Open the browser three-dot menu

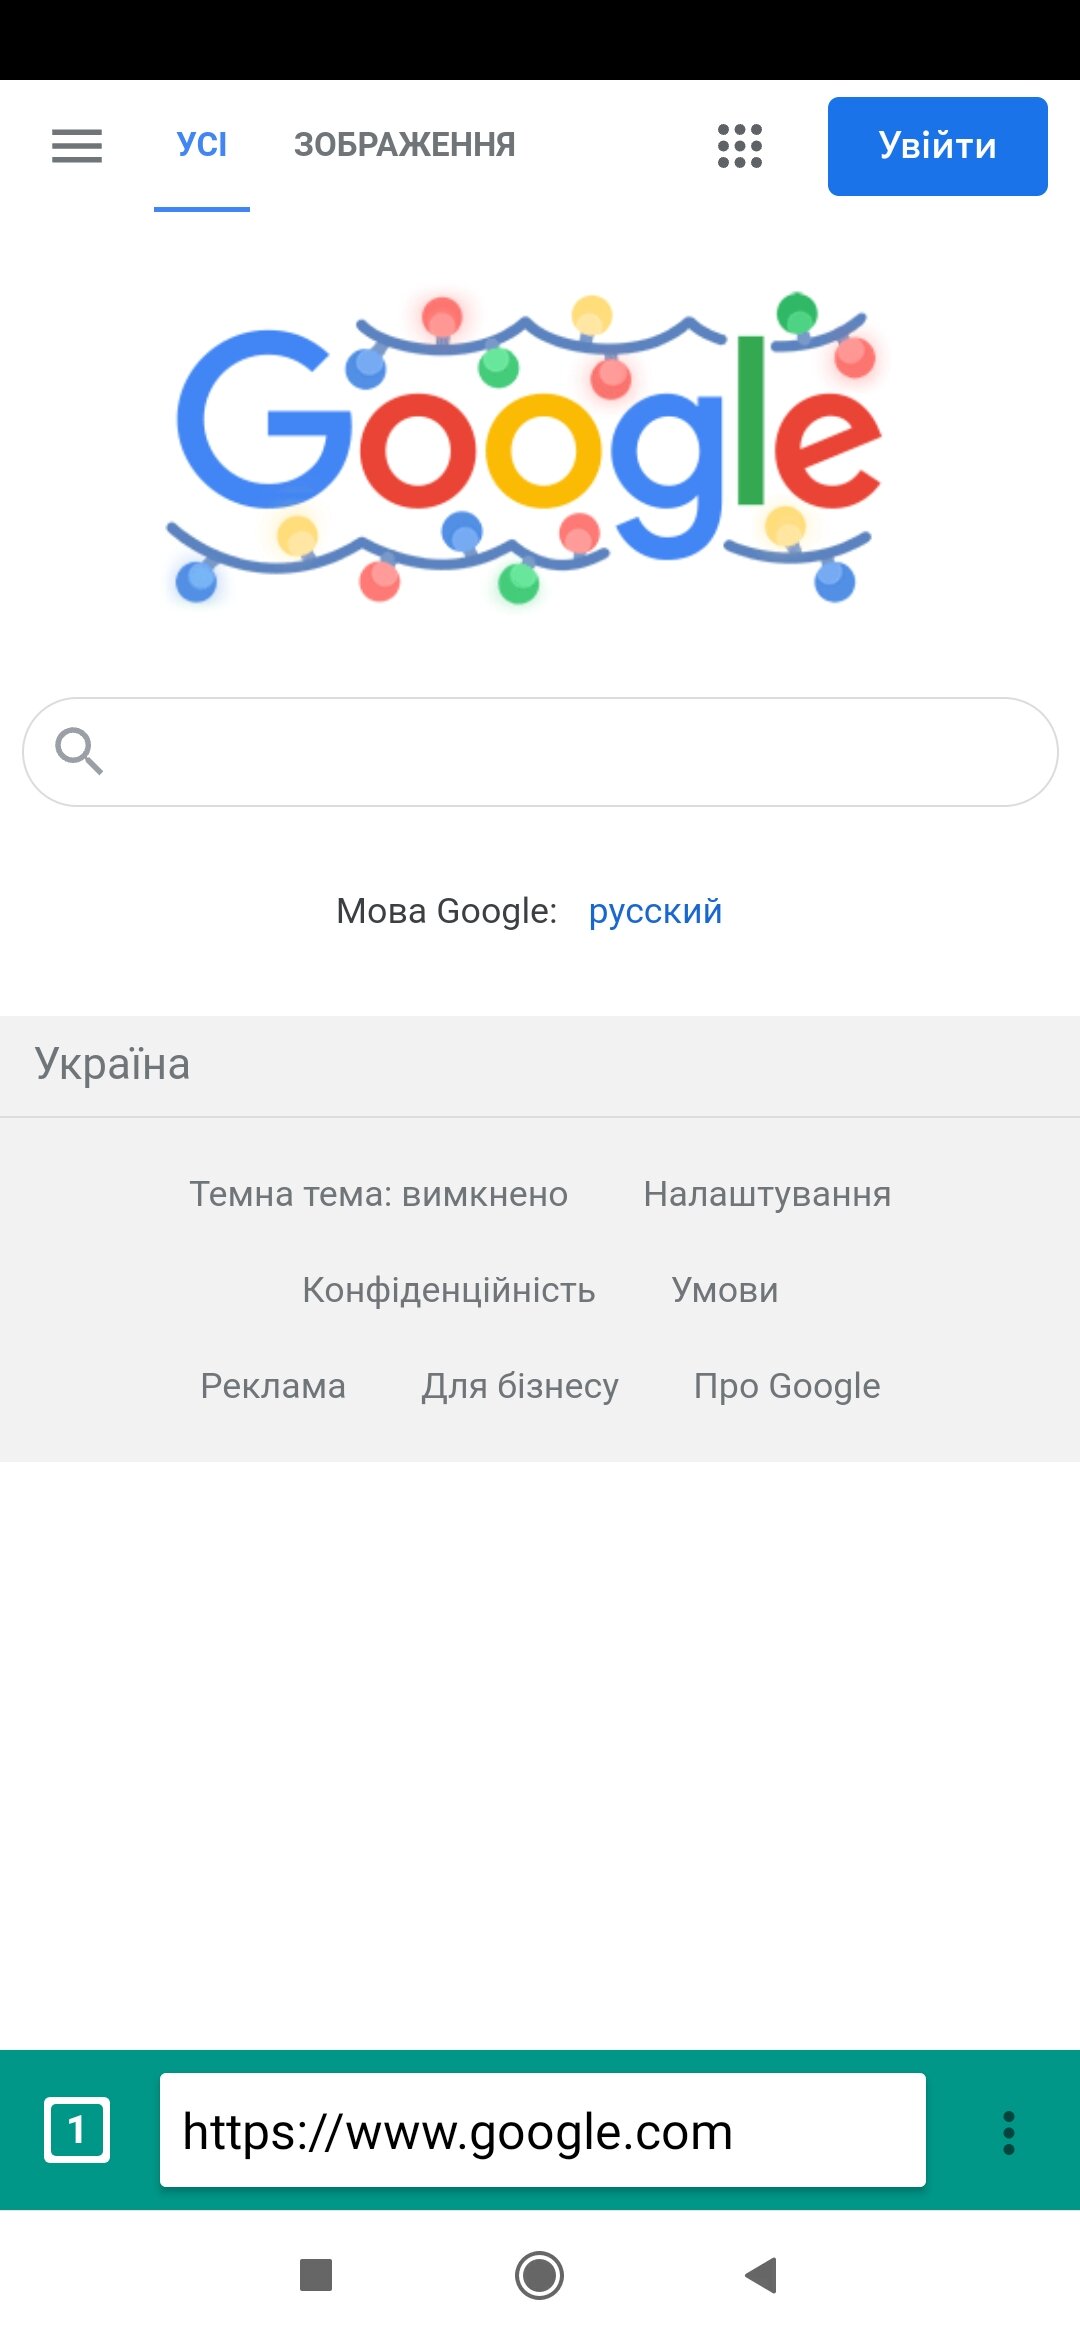(1008, 2132)
